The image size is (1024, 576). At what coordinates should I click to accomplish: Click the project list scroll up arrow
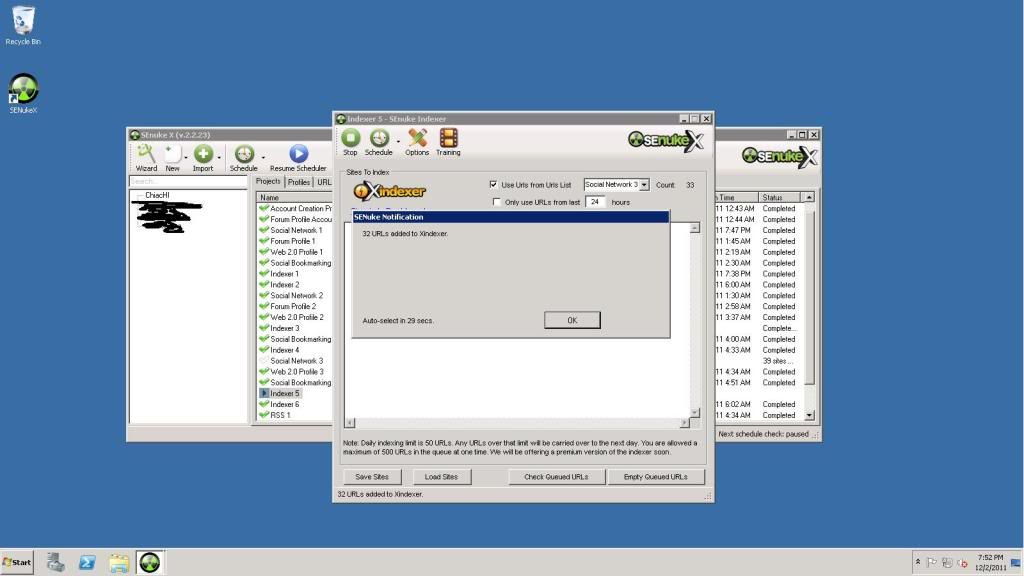tap(809, 197)
